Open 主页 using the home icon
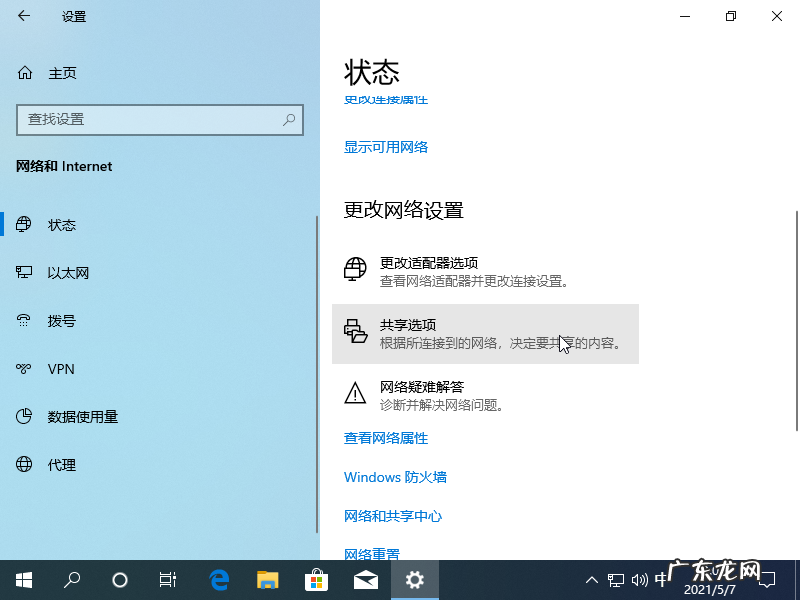 23,72
